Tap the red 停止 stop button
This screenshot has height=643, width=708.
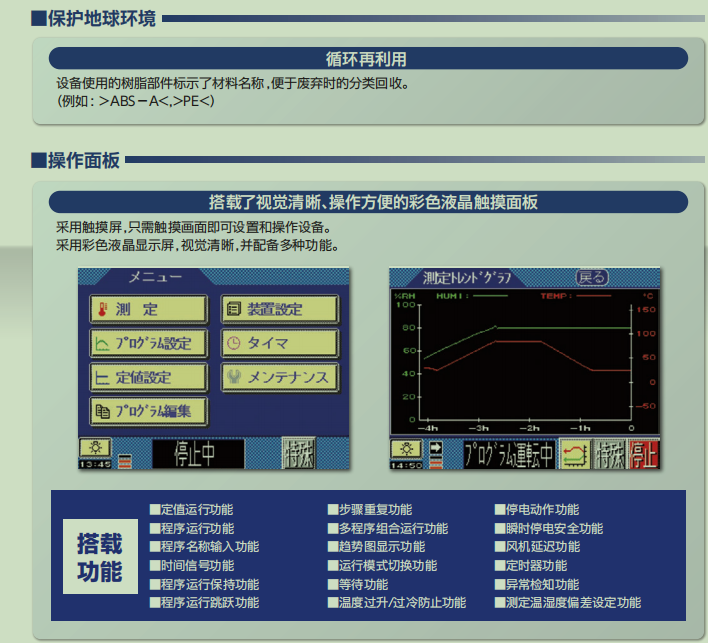click(x=644, y=454)
